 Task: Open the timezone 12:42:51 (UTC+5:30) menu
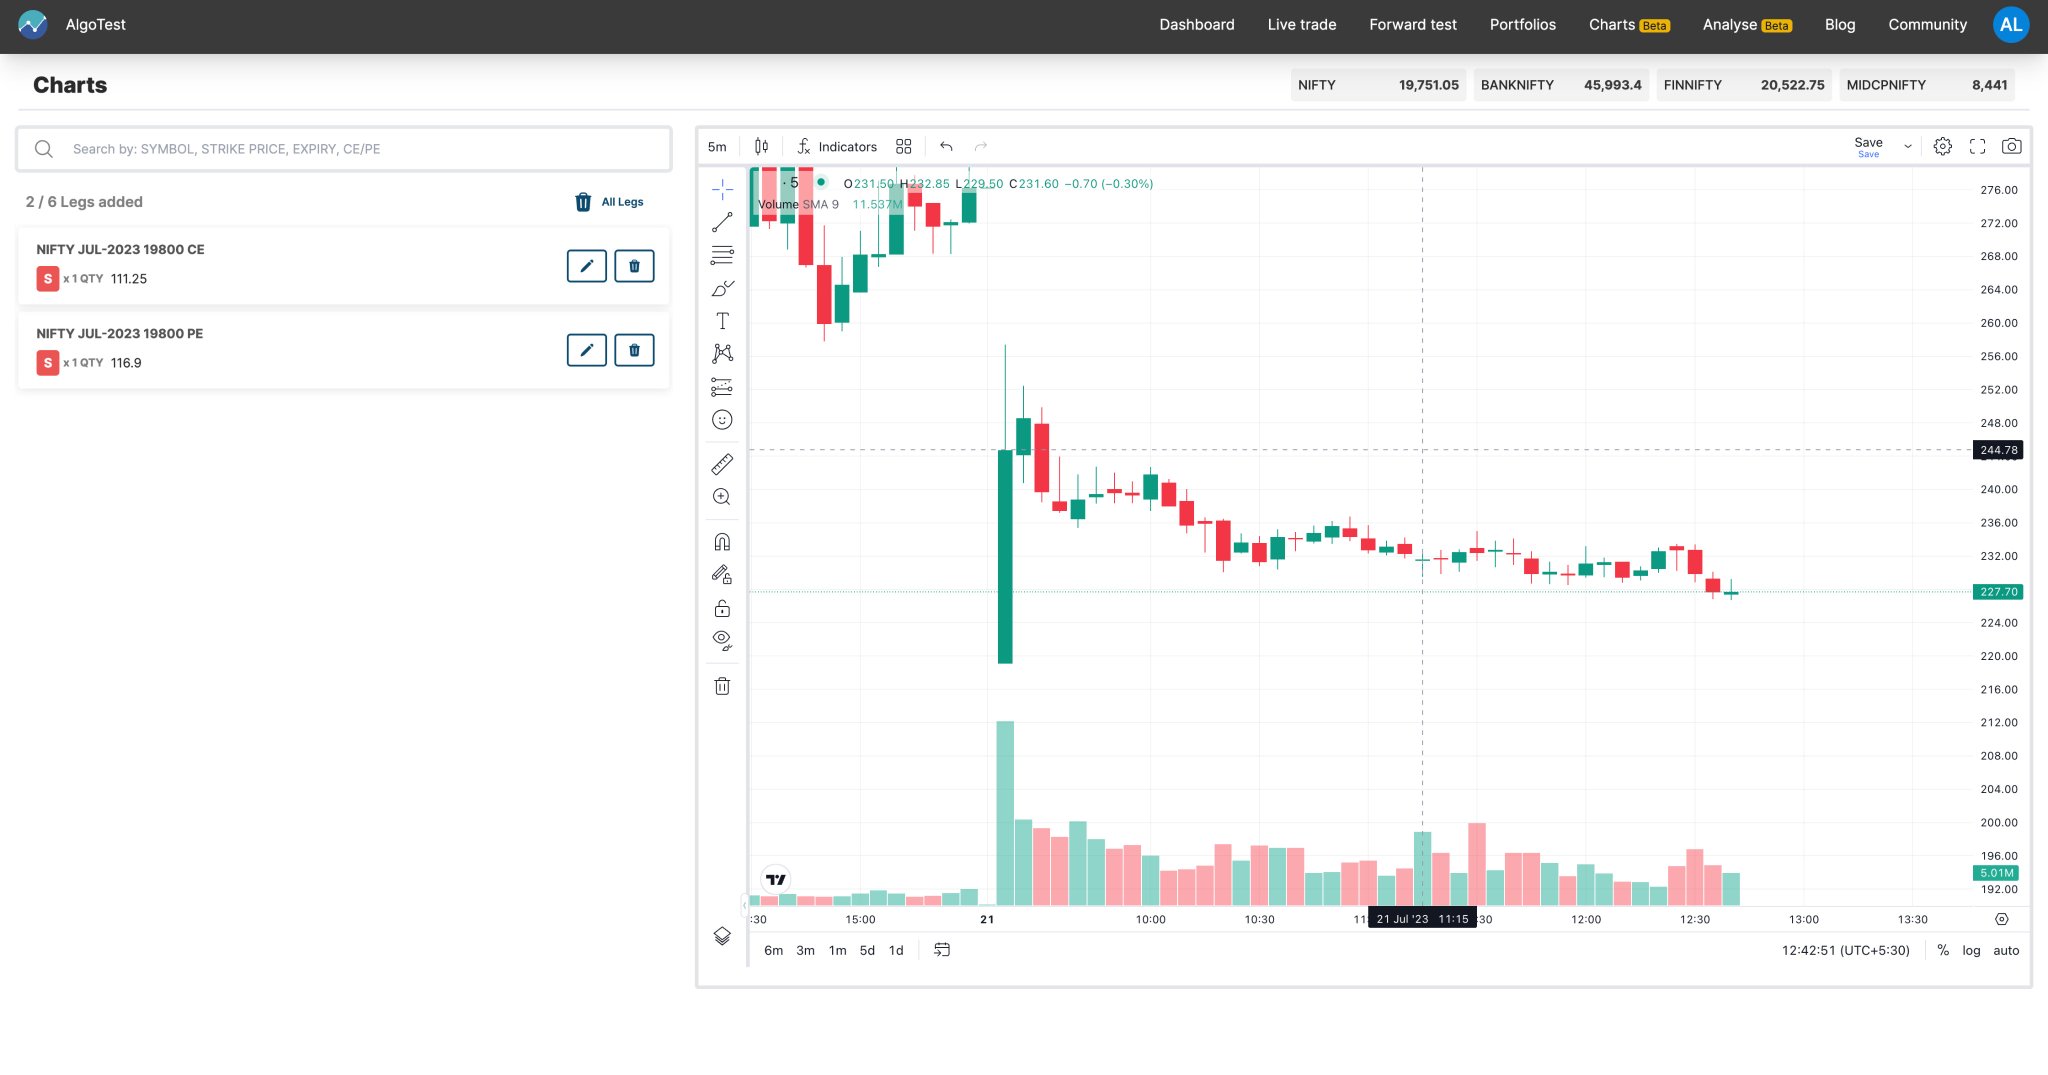(1845, 951)
